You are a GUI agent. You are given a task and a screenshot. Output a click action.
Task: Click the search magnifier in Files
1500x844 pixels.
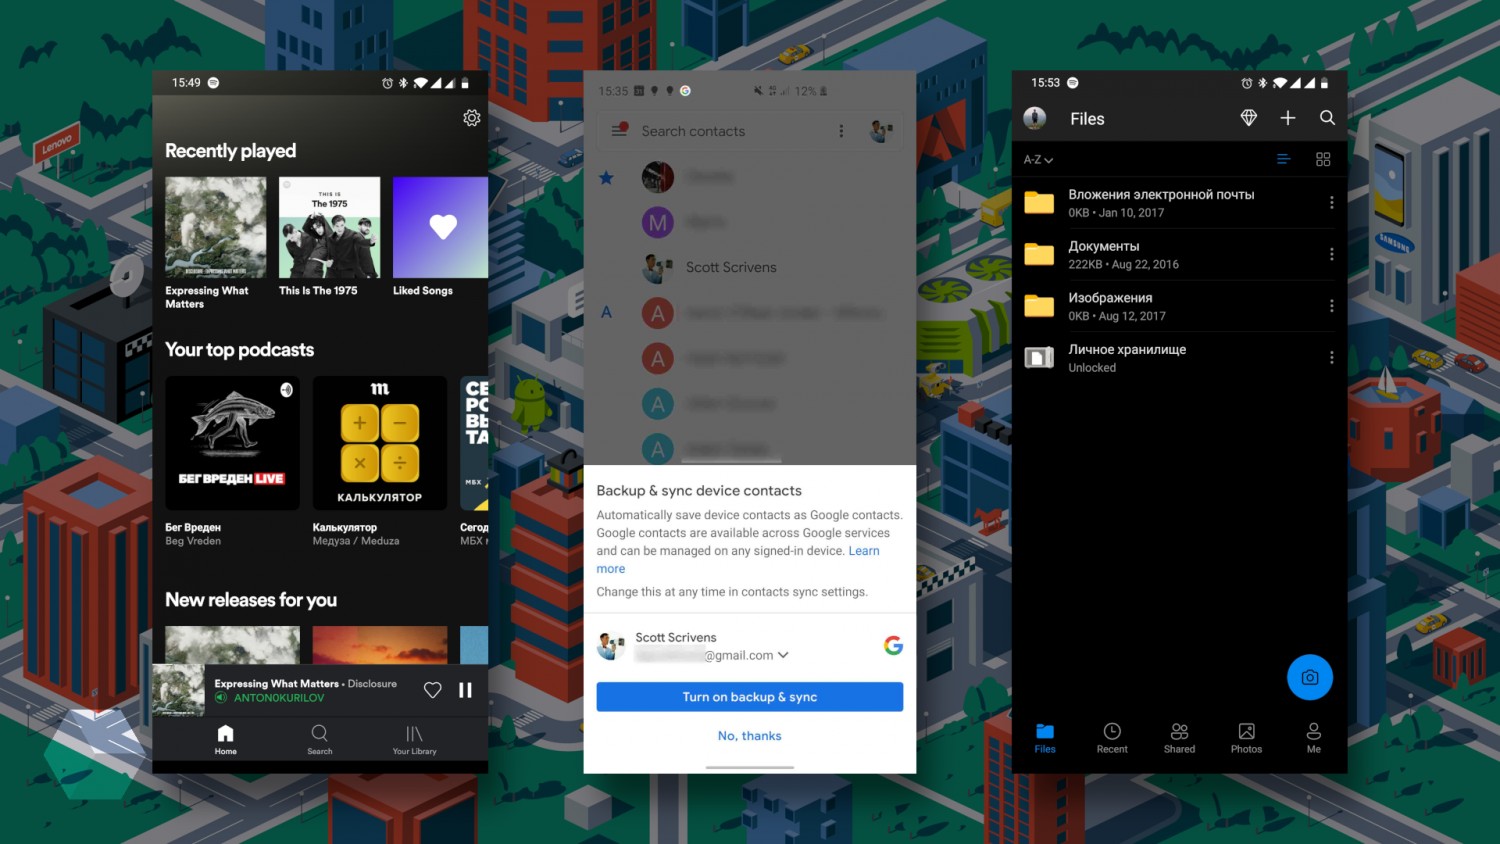1327,118
